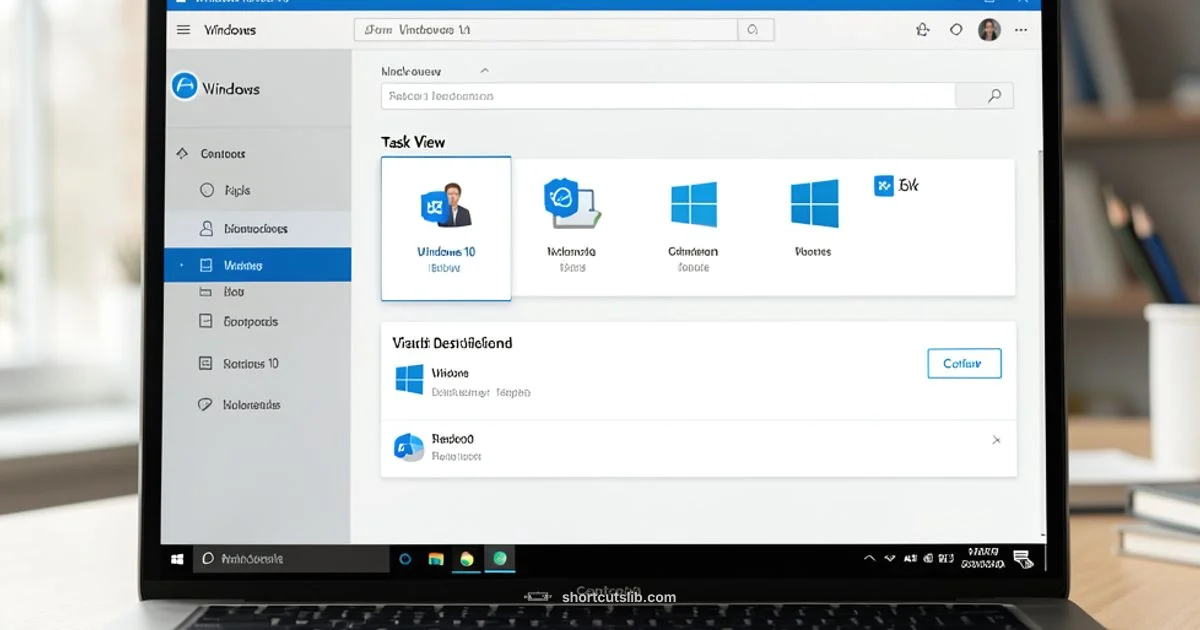Image resolution: width=1200 pixels, height=630 pixels.
Task: Click the round app icon in the bottom notification row
Action: pyautogui.click(x=407, y=447)
